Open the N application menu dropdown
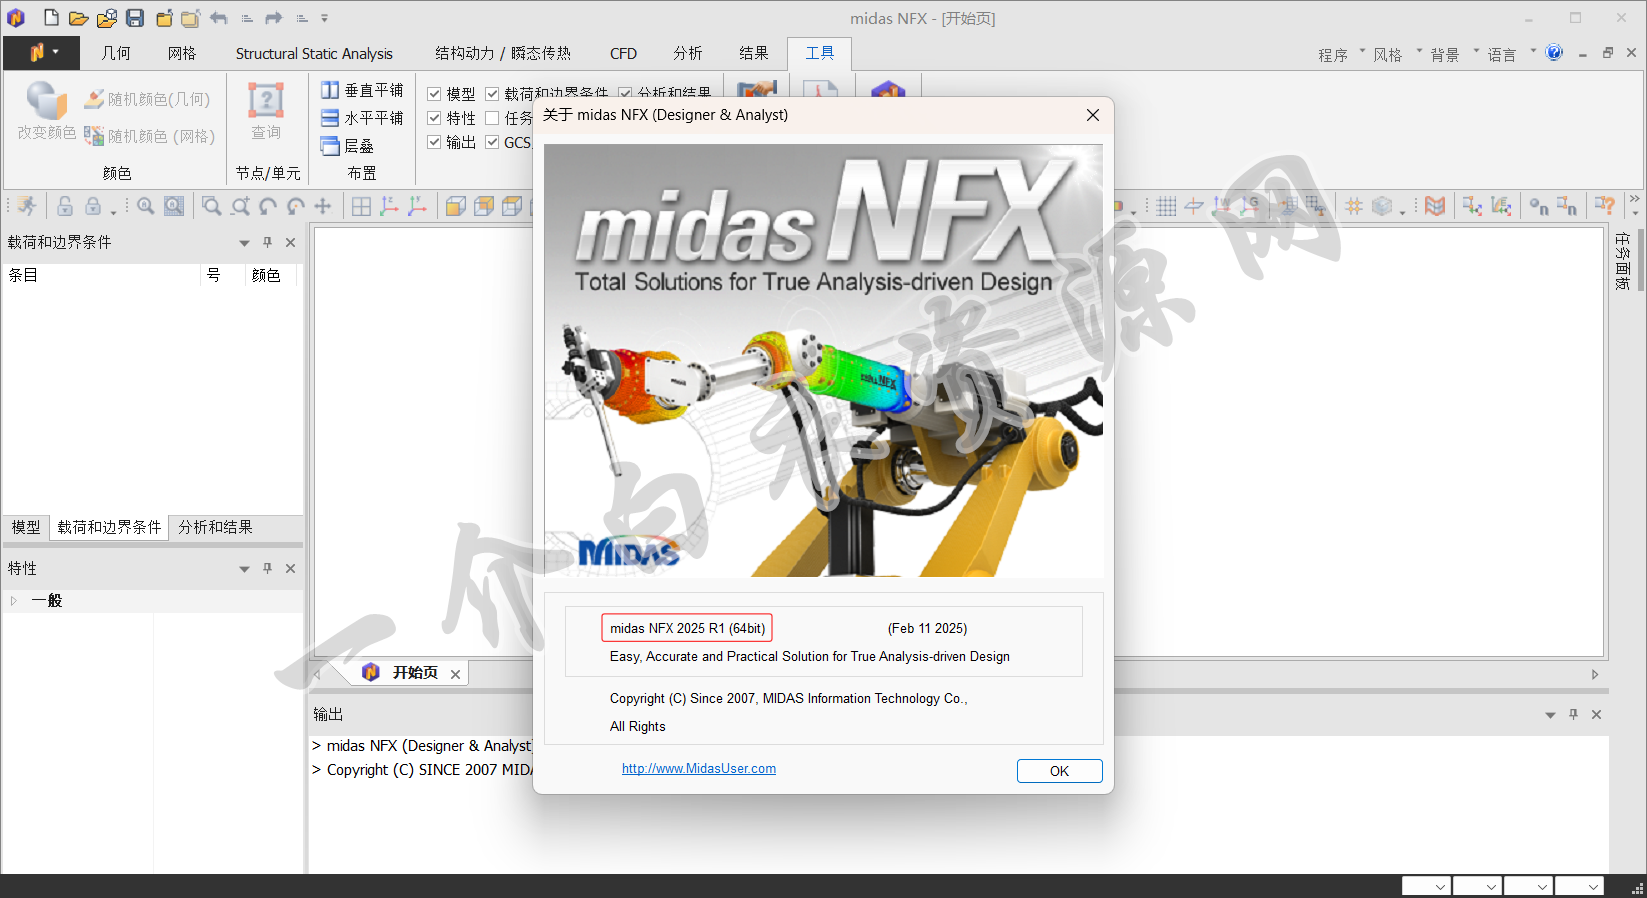 tap(41, 53)
